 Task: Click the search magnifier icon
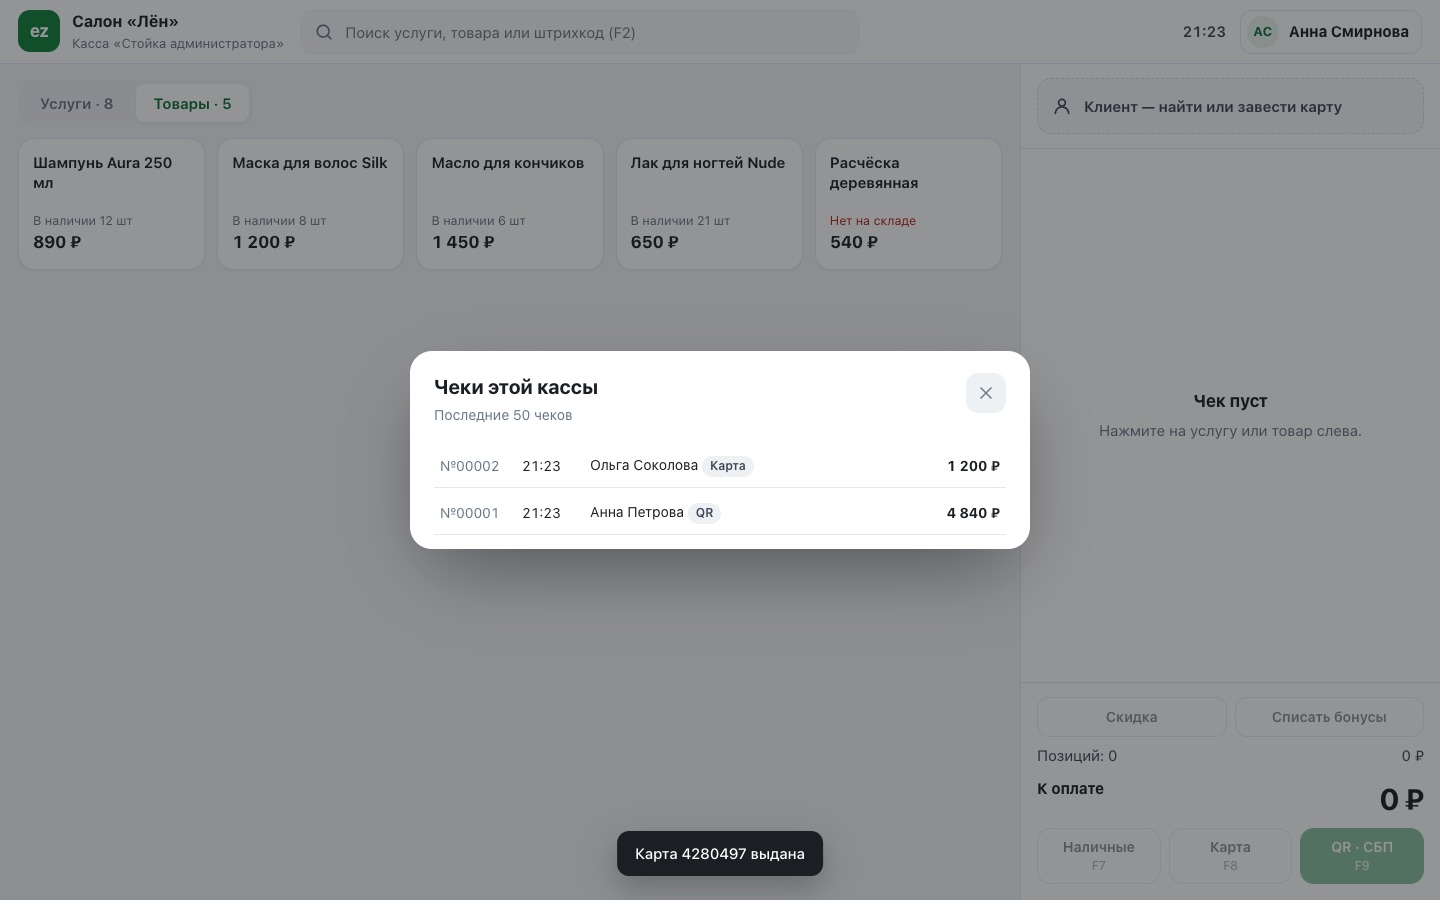click(324, 32)
